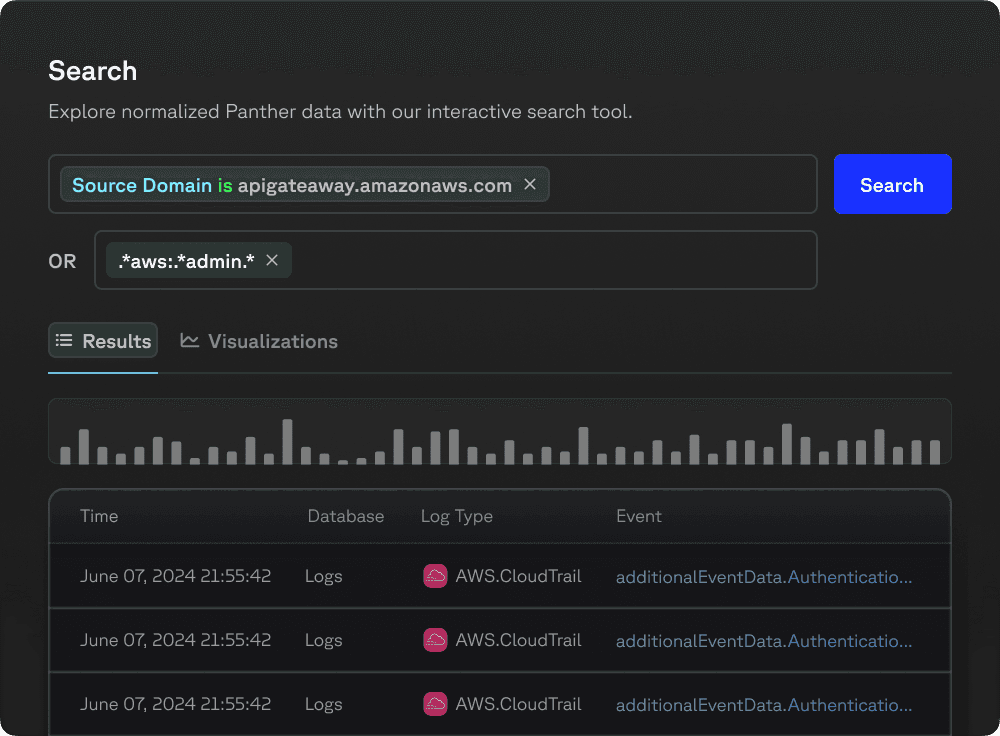The image size is (1000, 736).
Task: Click the Results list icon
Action: (64, 341)
